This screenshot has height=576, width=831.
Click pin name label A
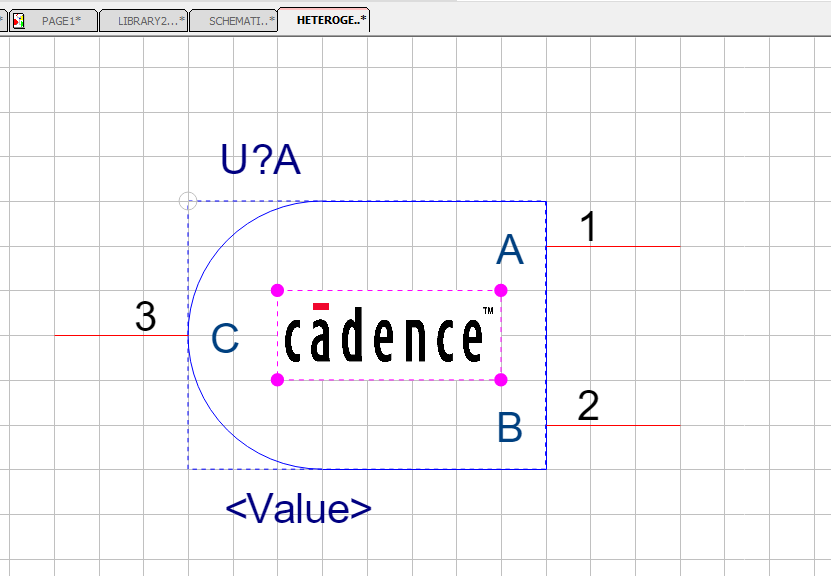coord(509,250)
